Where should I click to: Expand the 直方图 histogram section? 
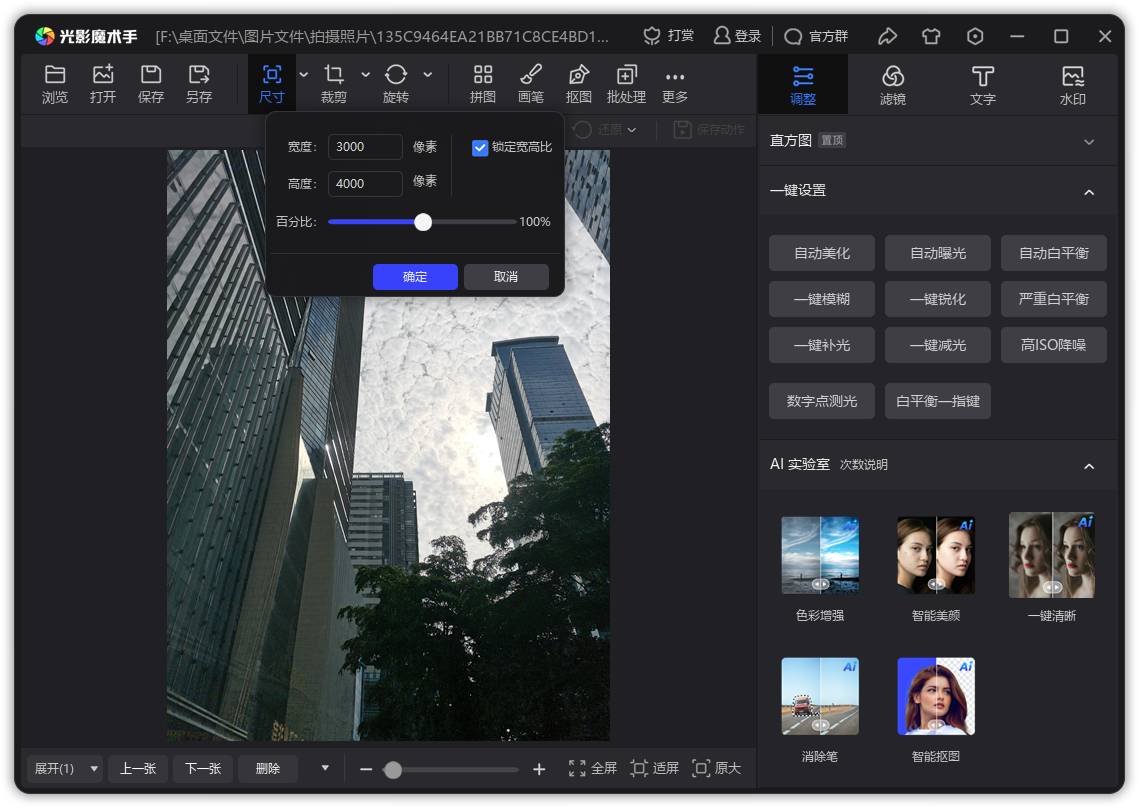(x=1089, y=141)
